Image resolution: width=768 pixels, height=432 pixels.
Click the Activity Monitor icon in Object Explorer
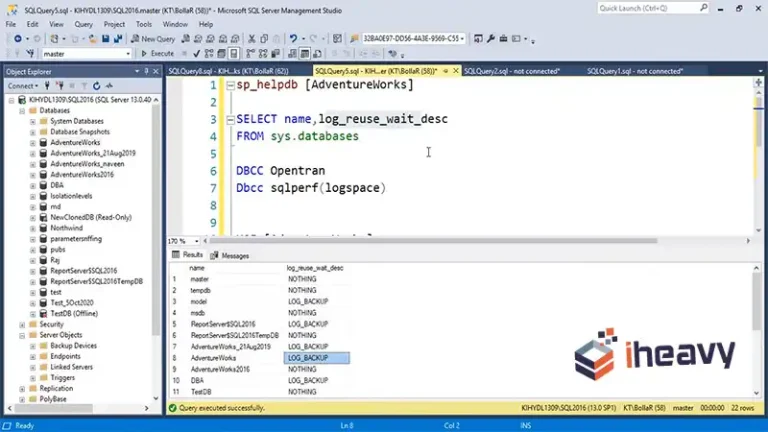(109, 86)
